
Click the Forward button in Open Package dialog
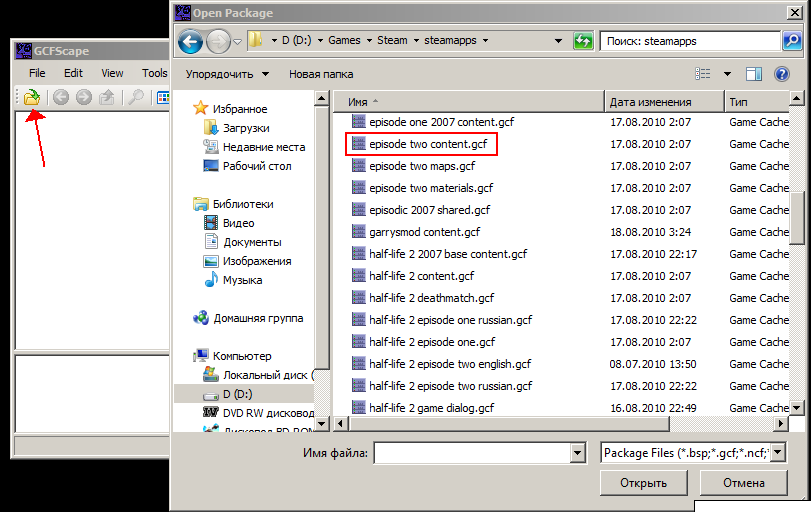coord(218,41)
